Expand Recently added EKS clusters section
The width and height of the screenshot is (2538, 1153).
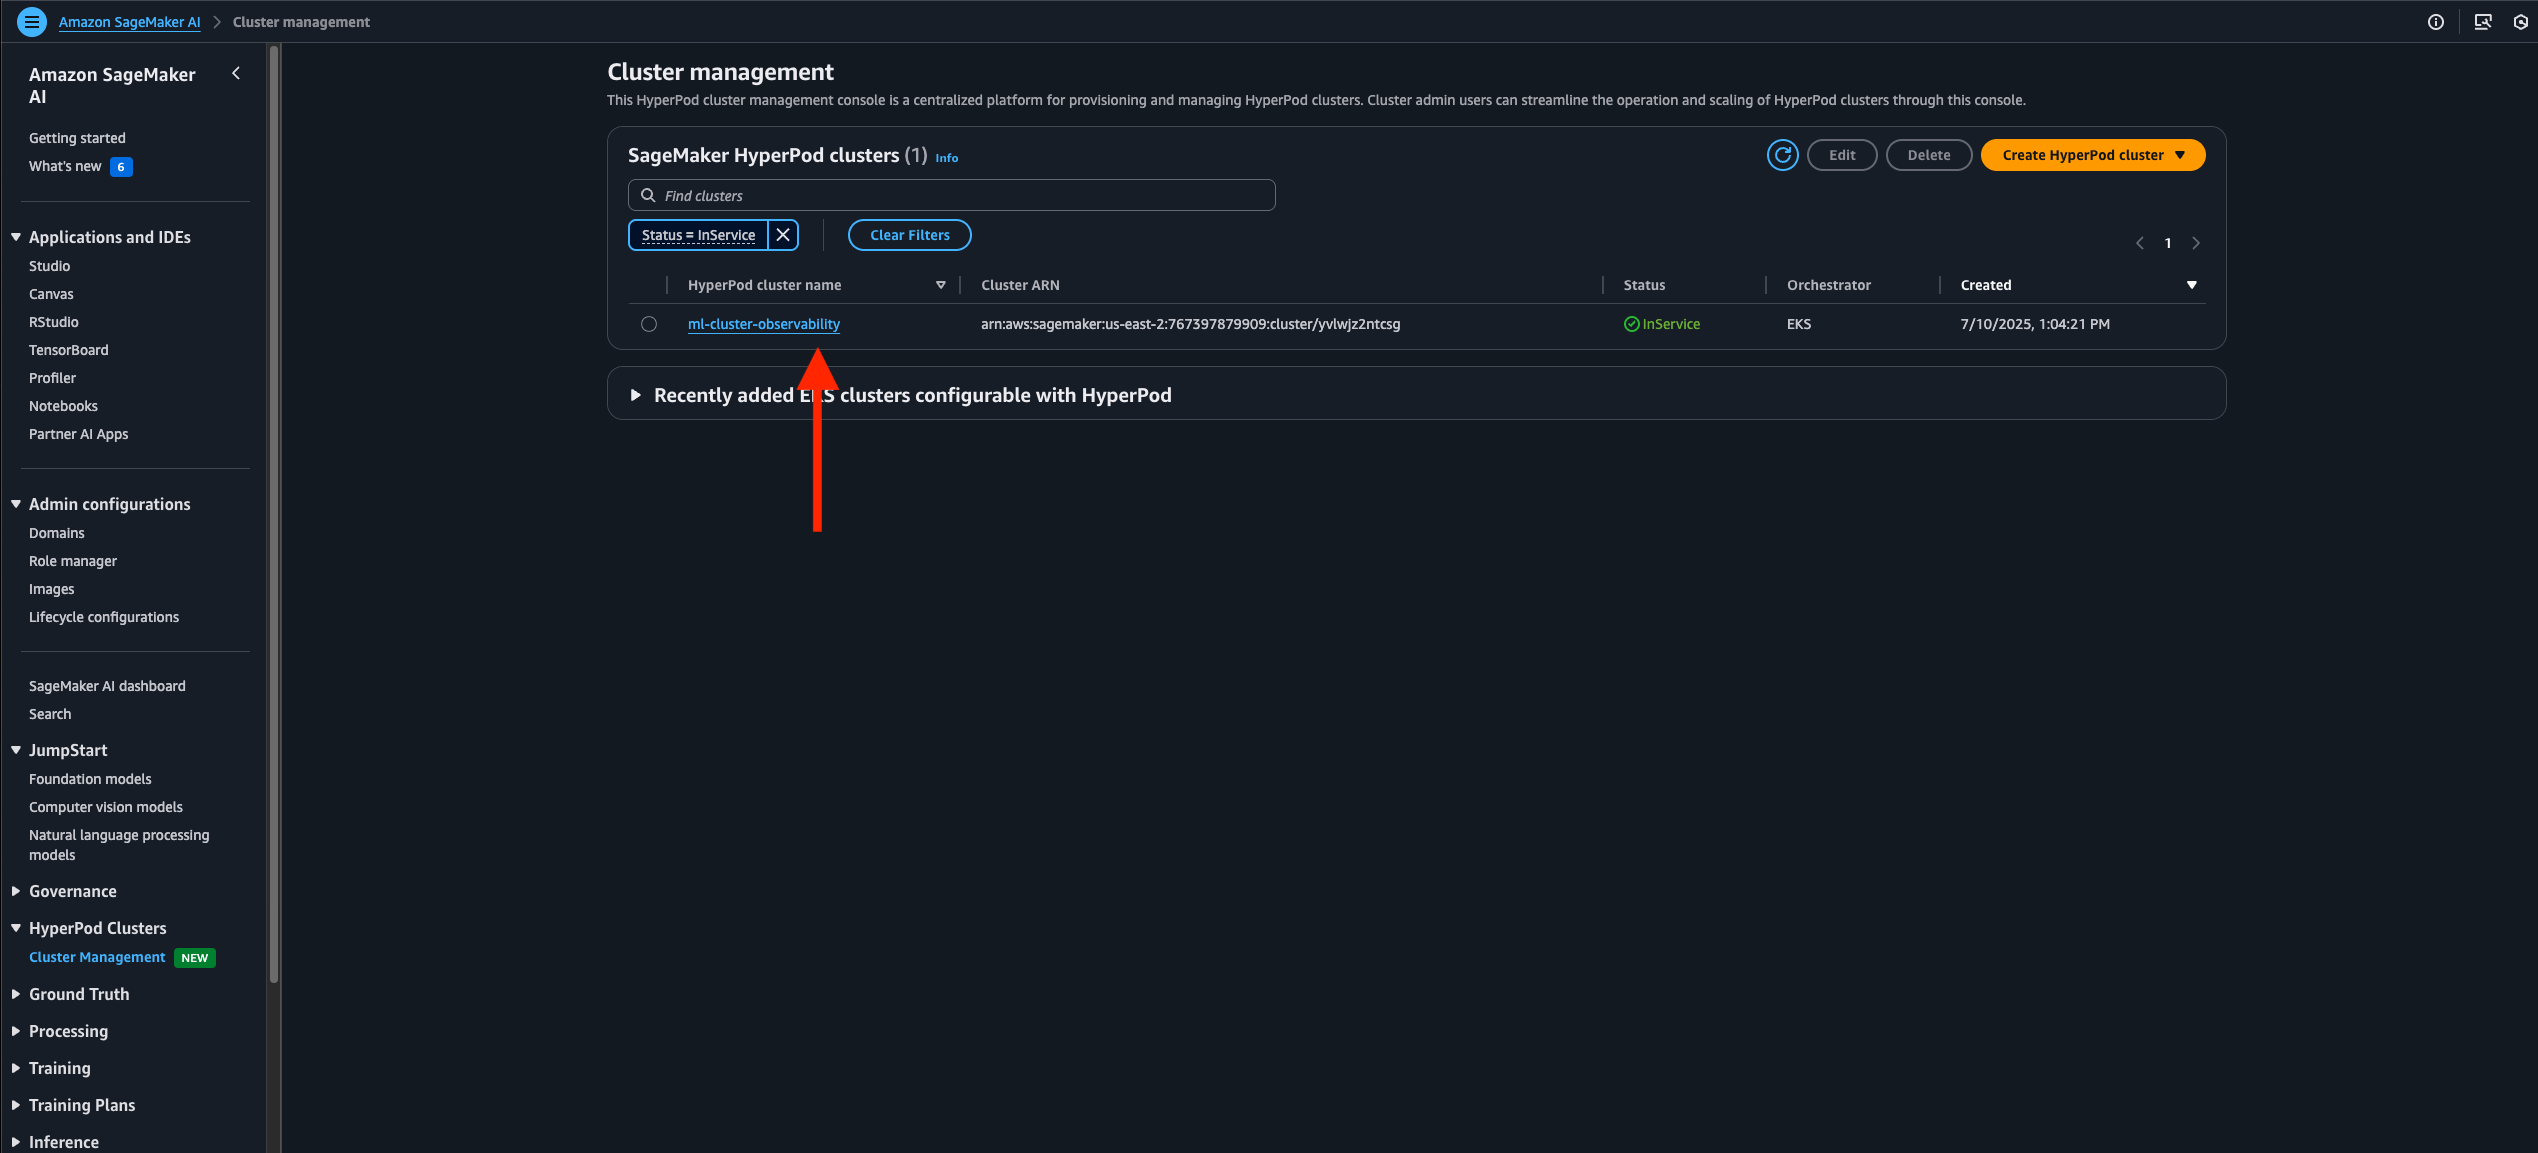click(x=636, y=395)
